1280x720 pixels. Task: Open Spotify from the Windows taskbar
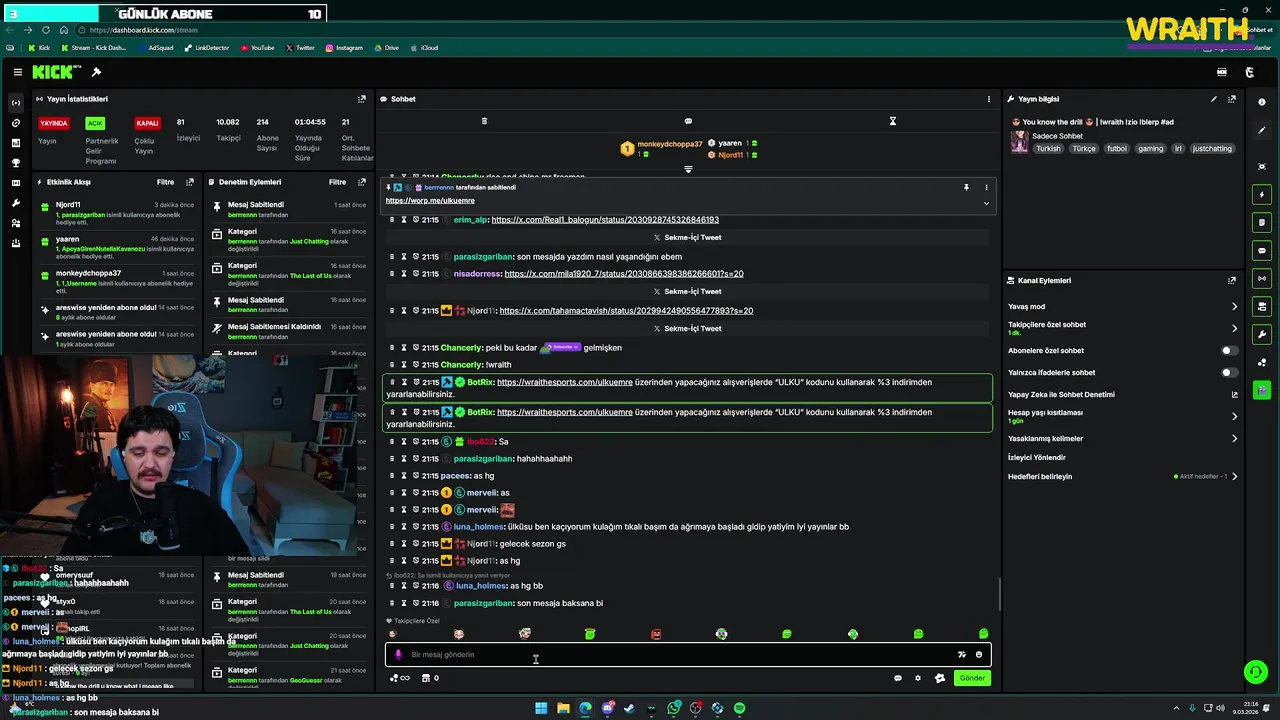click(x=739, y=708)
